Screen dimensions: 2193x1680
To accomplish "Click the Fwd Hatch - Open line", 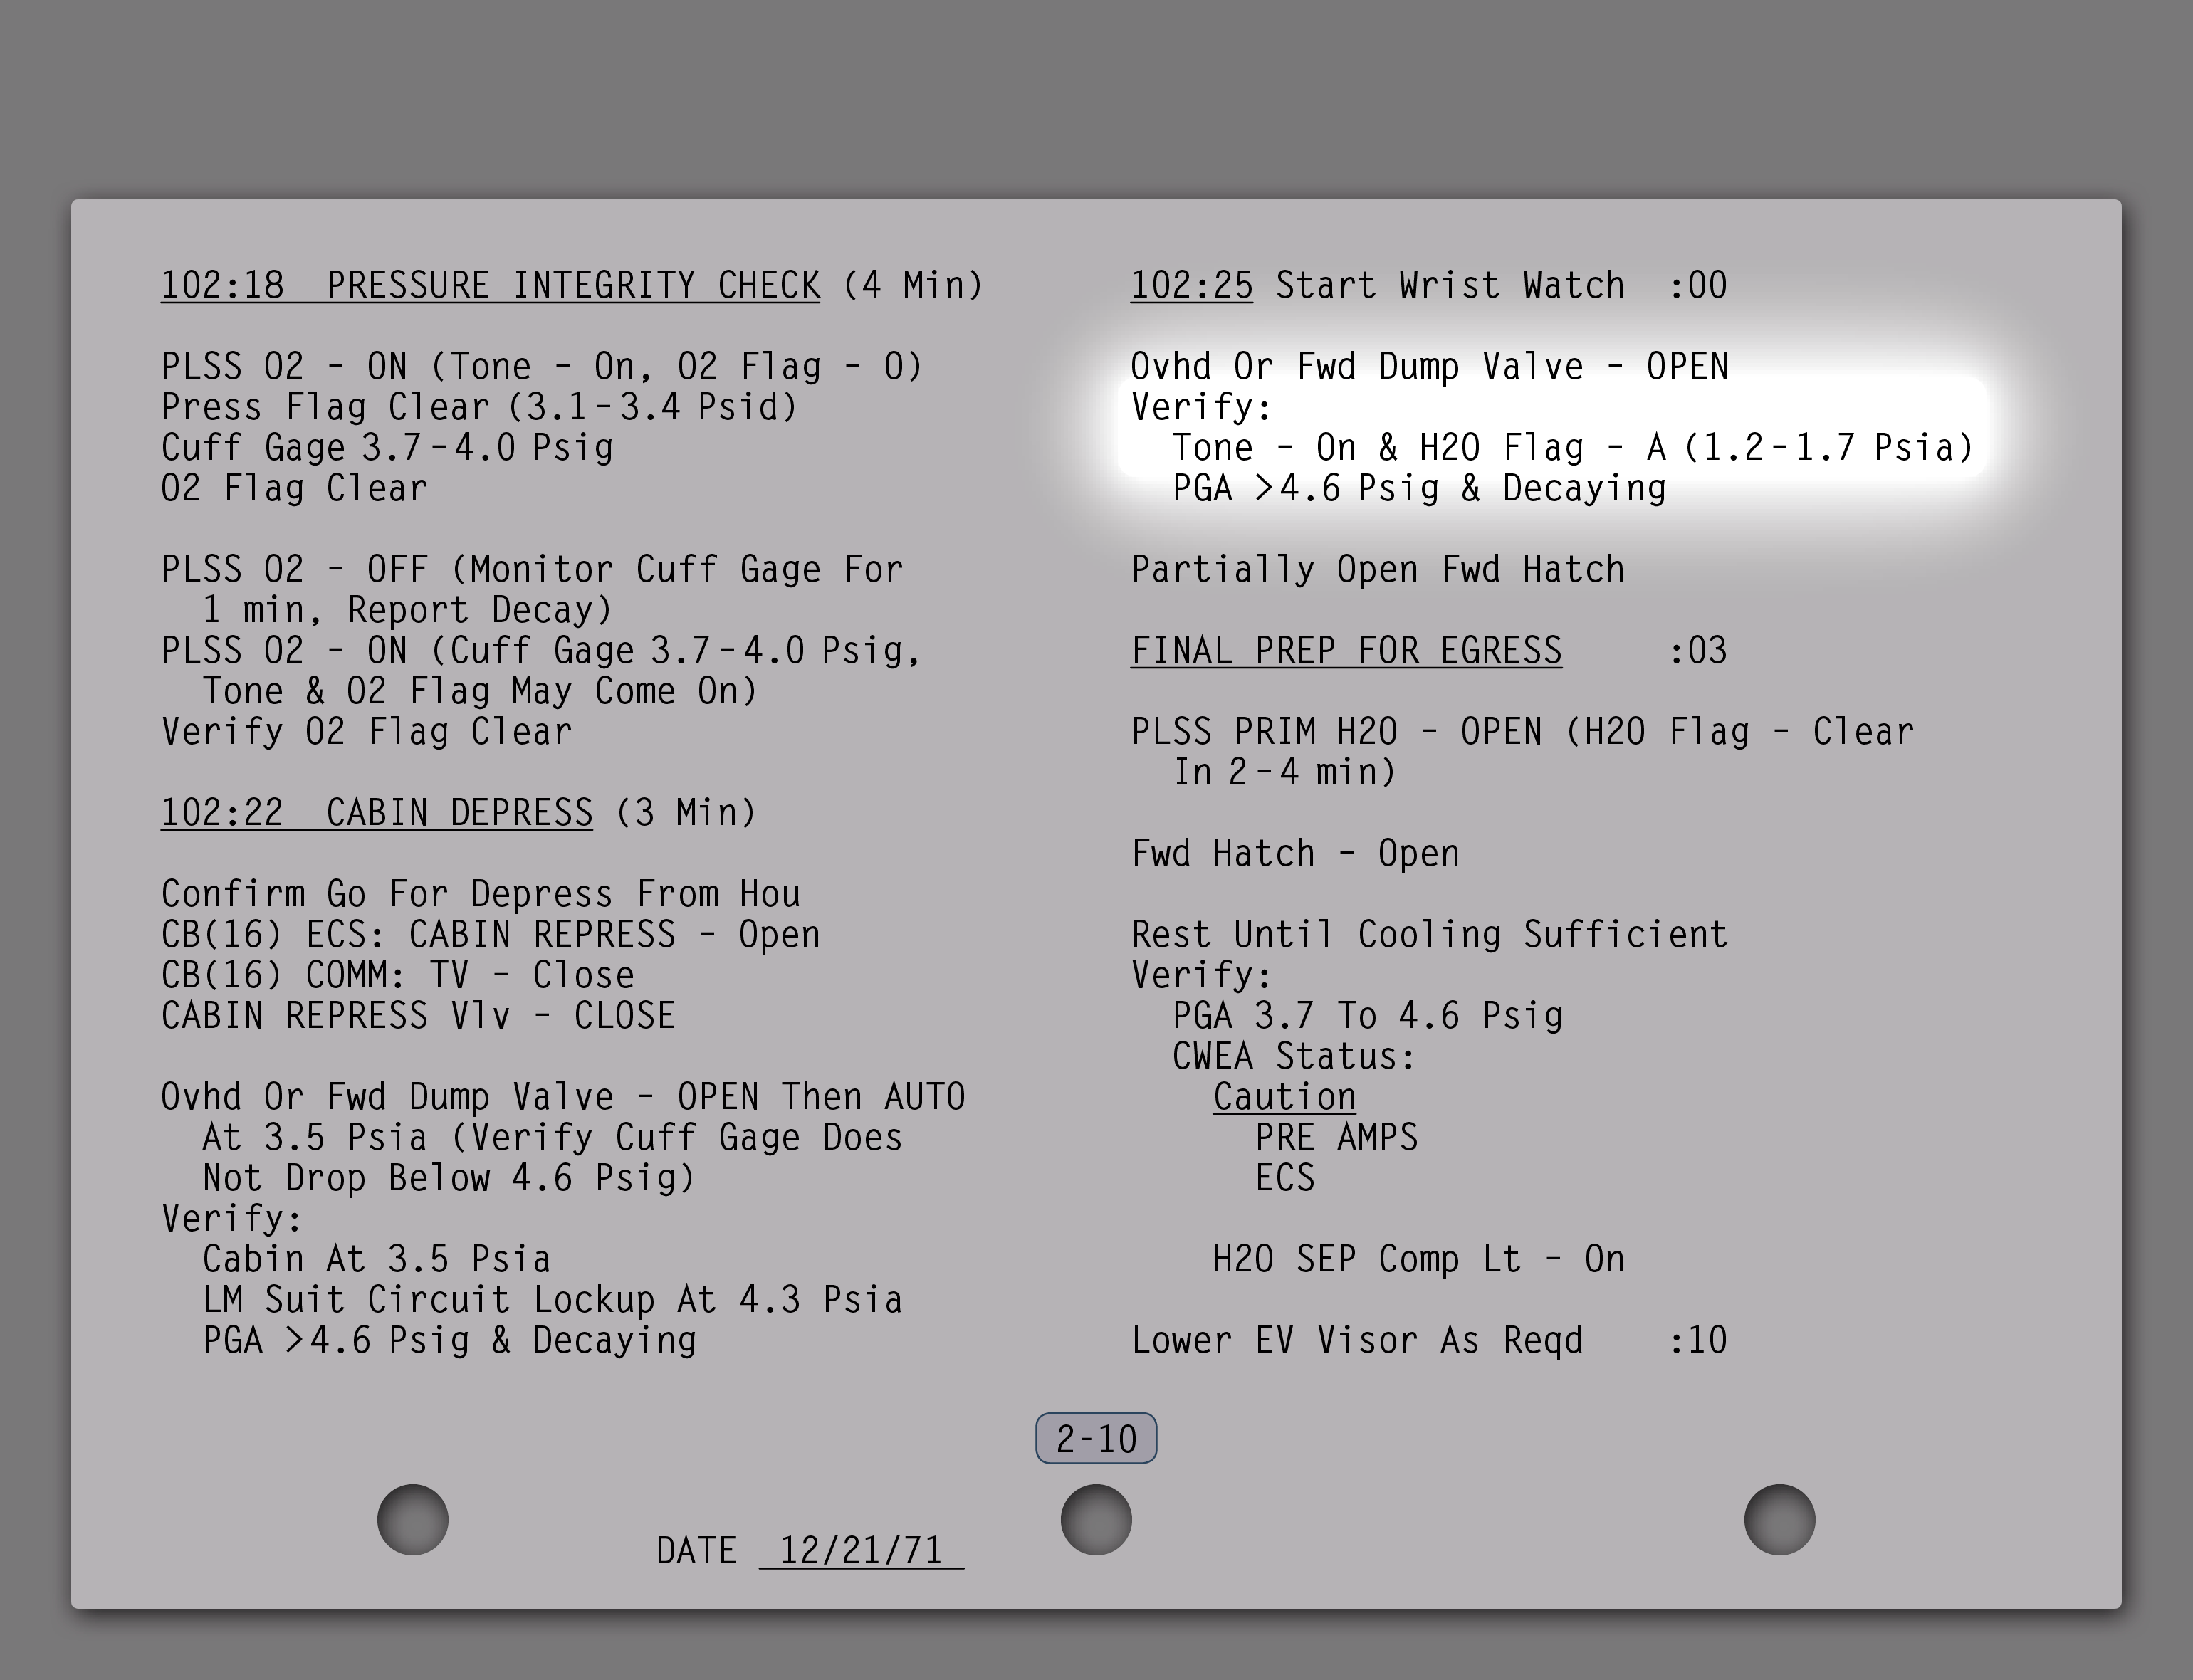I will pyautogui.click(x=1295, y=854).
